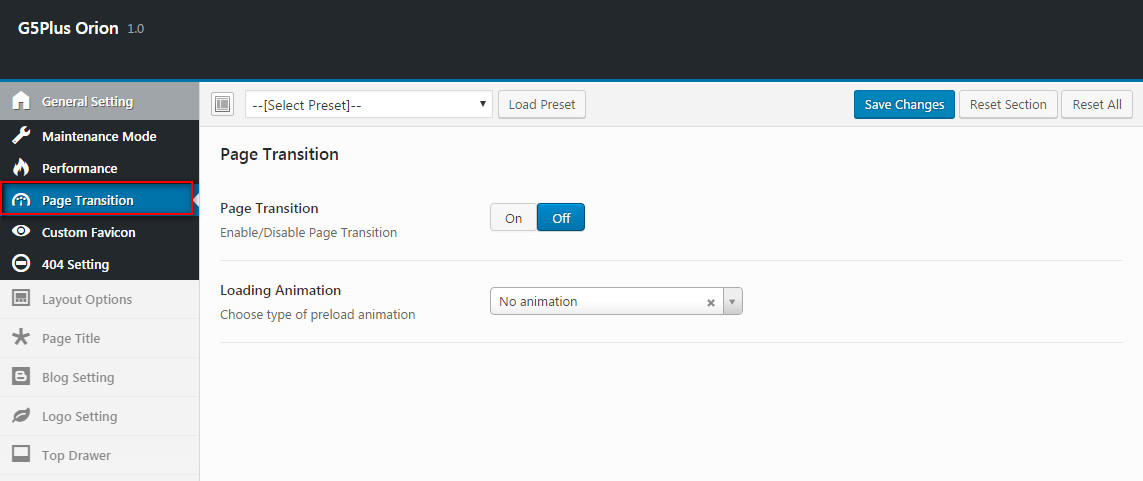This screenshot has height=481, width=1143.
Task: Click the Performance flame icon
Action: (x=21, y=168)
